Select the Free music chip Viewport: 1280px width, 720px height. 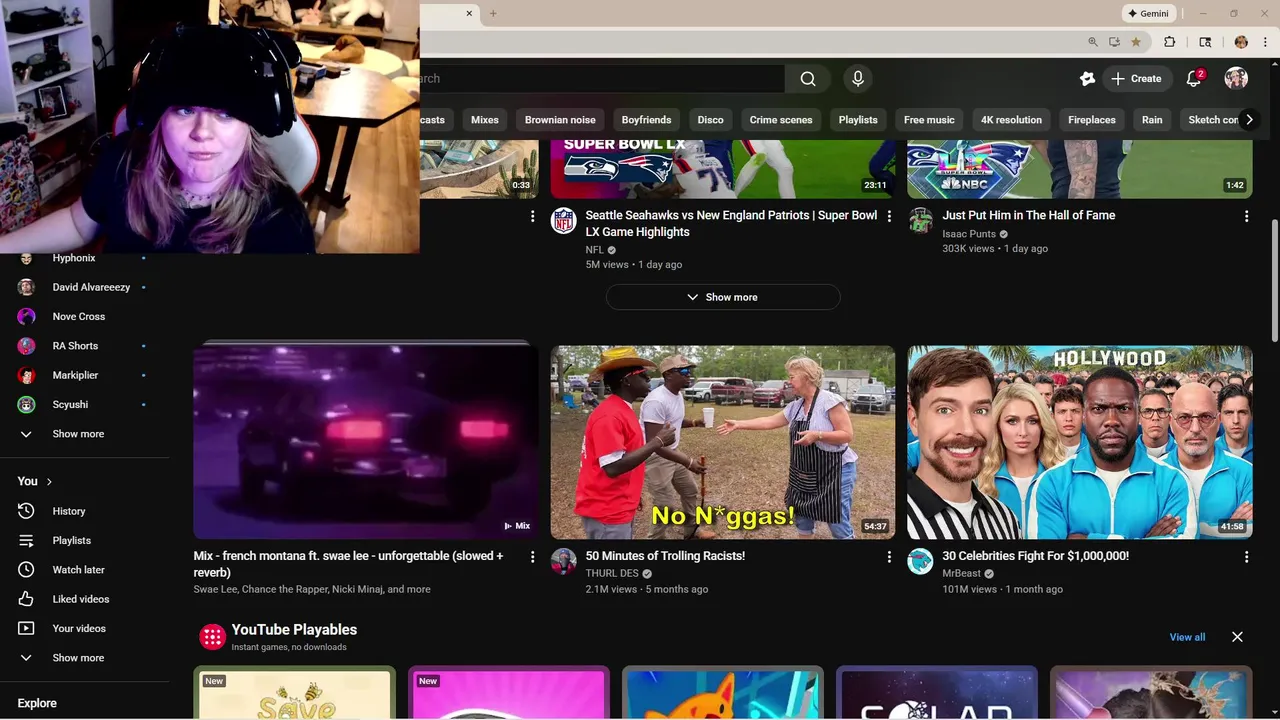(x=929, y=120)
